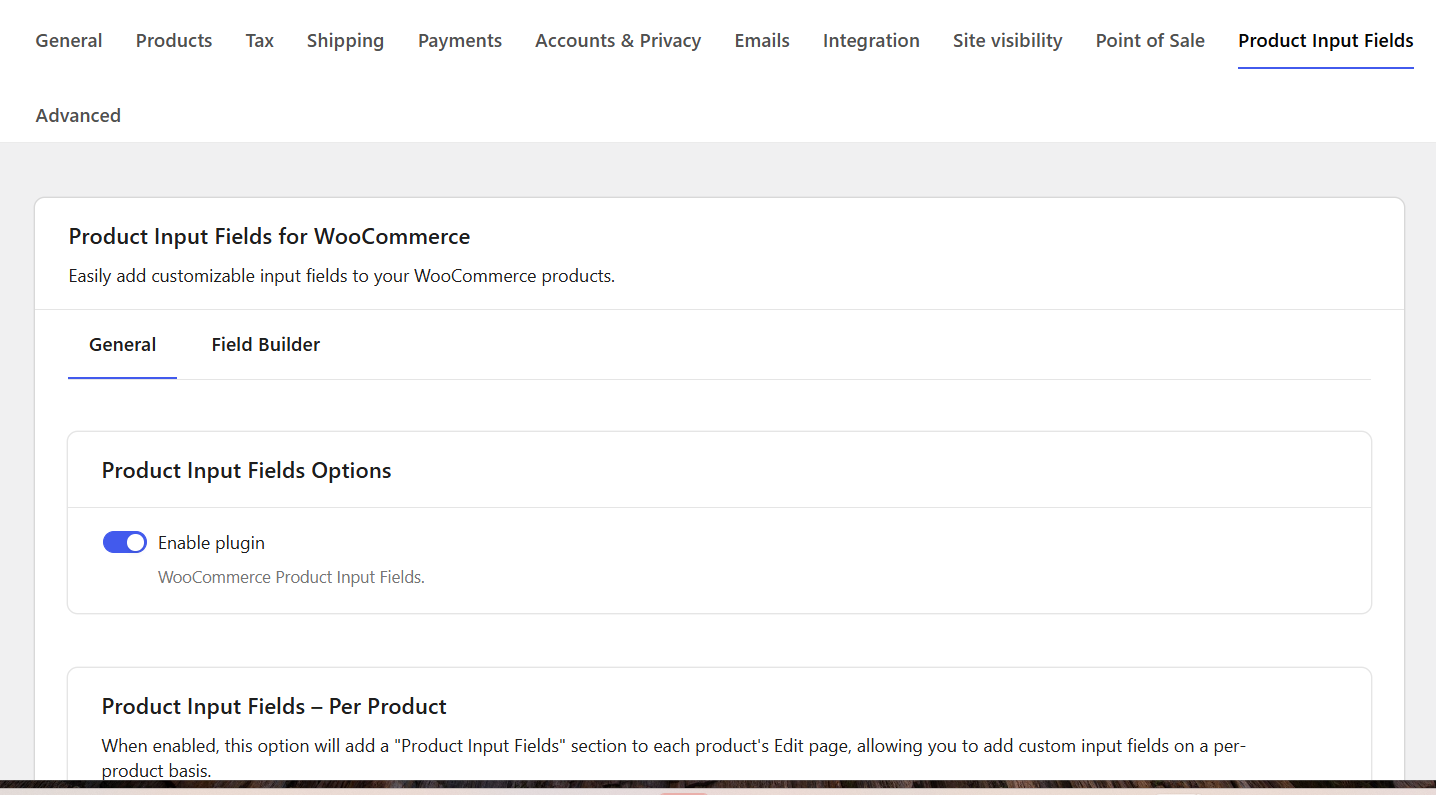Image resolution: width=1436 pixels, height=795 pixels.
Task: Open Accounts & Privacy tab
Action: (618, 41)
